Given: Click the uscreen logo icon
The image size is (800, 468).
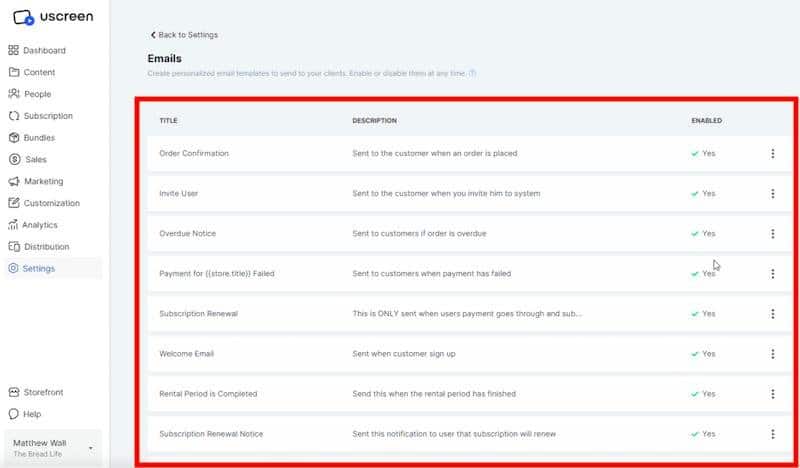Looking at the screenshot, I should tap(23, 17).
